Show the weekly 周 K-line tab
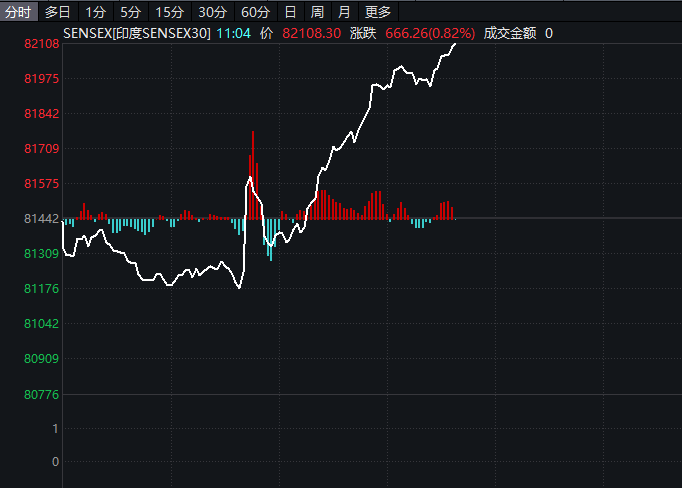This screenshot has width=682, height=488. pyautogui.click(x=317, y=12)
